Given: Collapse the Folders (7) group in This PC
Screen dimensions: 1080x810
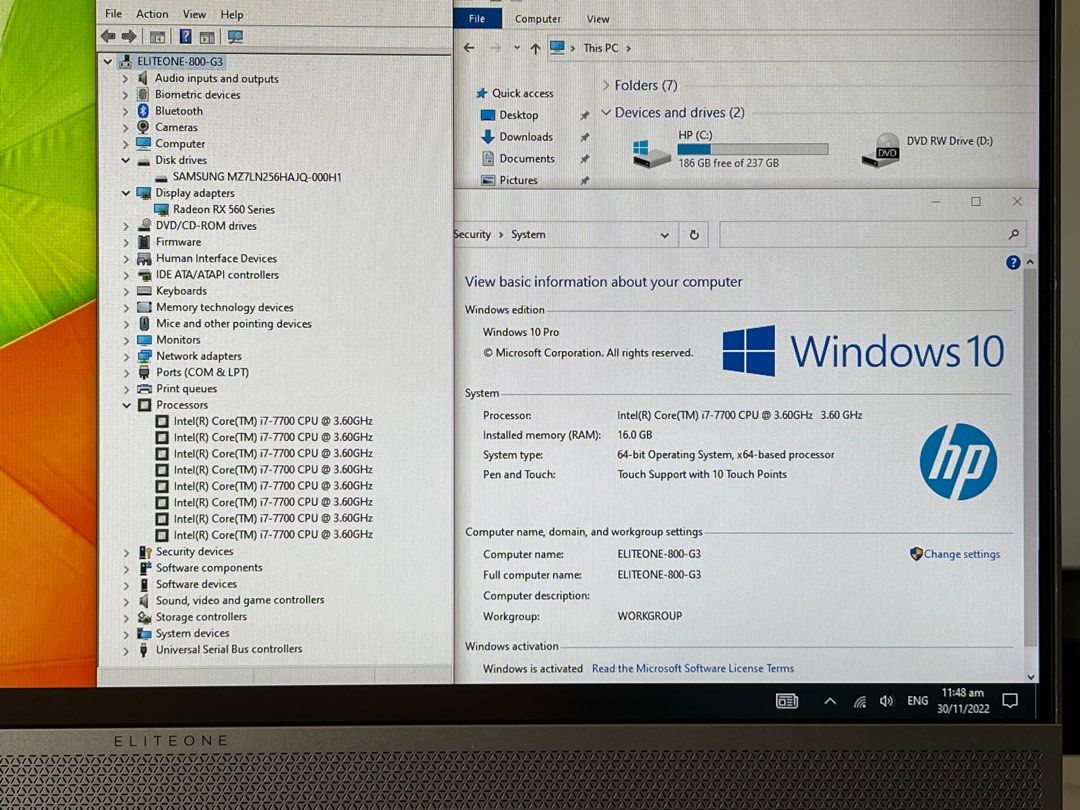Looking at the screenshot, I should point(606,86).
